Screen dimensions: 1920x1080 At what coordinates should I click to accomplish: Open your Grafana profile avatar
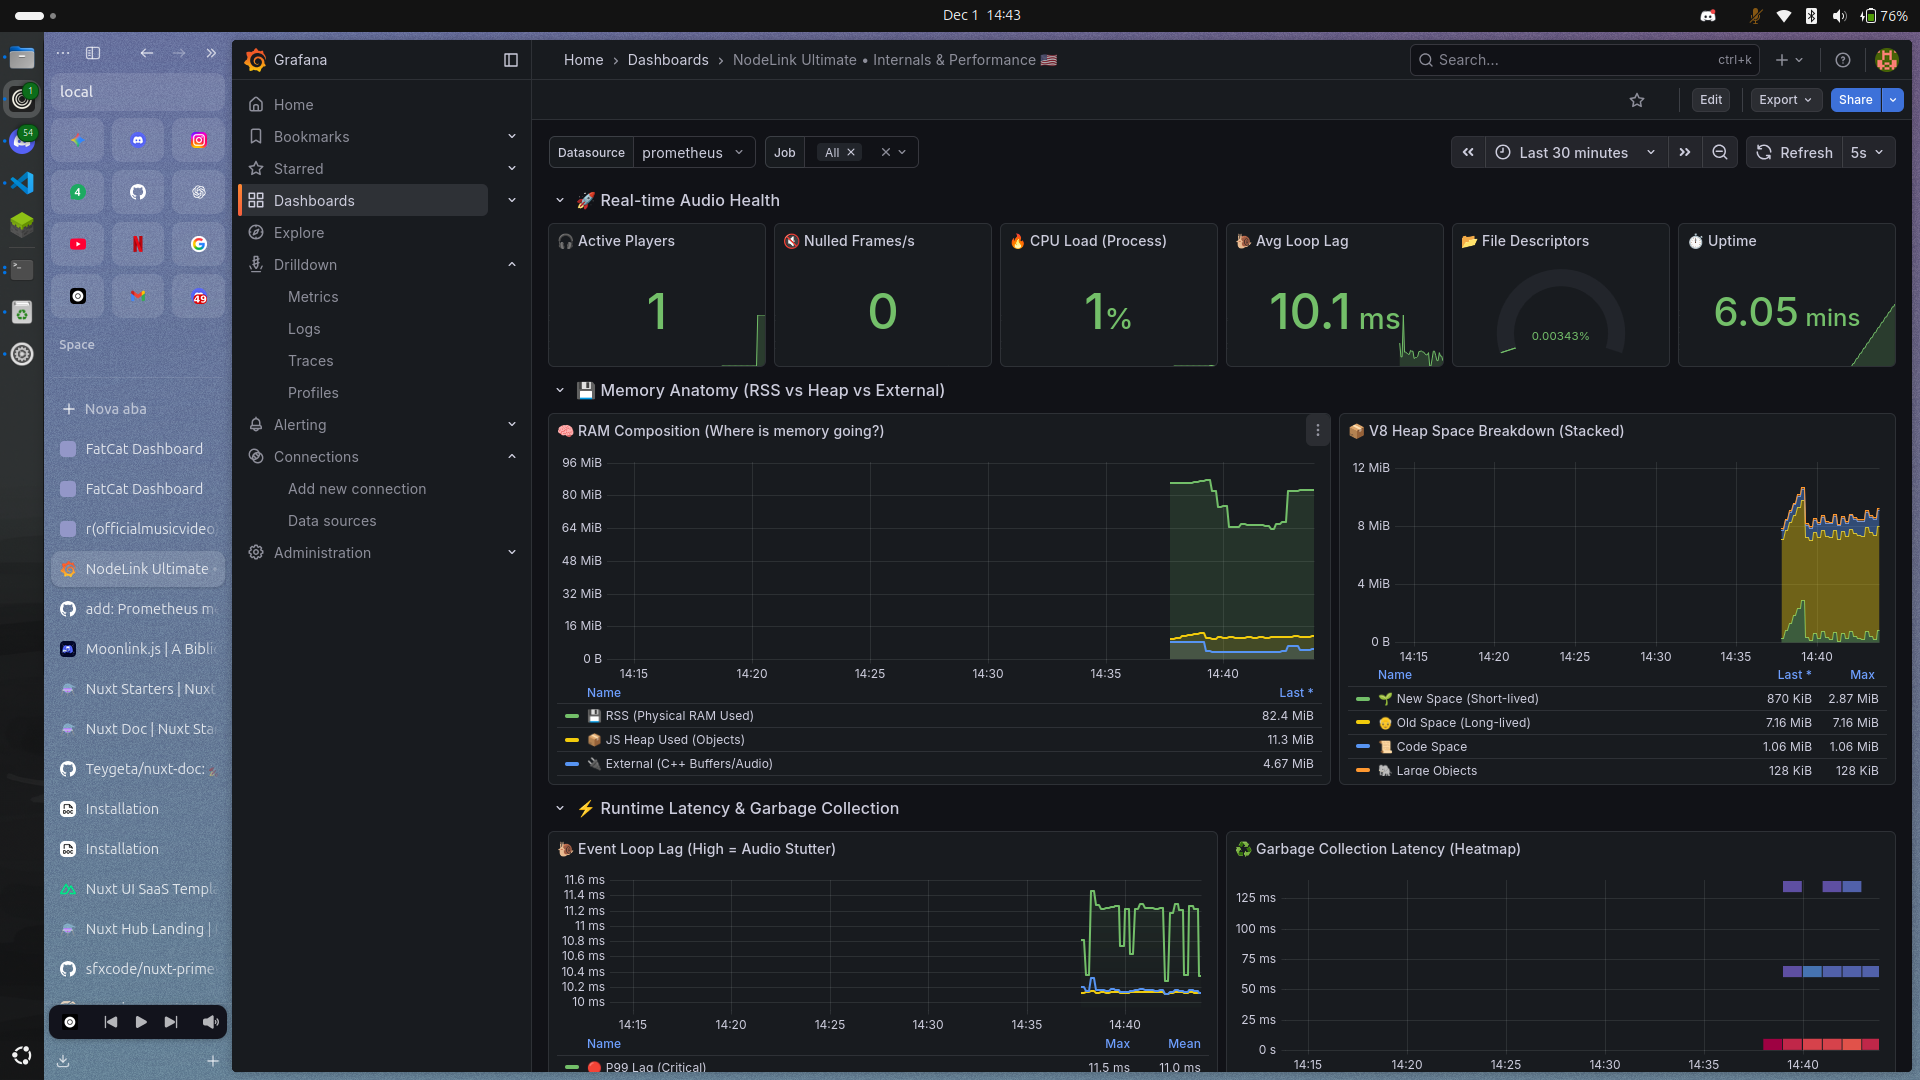[x=1887, y=60]
